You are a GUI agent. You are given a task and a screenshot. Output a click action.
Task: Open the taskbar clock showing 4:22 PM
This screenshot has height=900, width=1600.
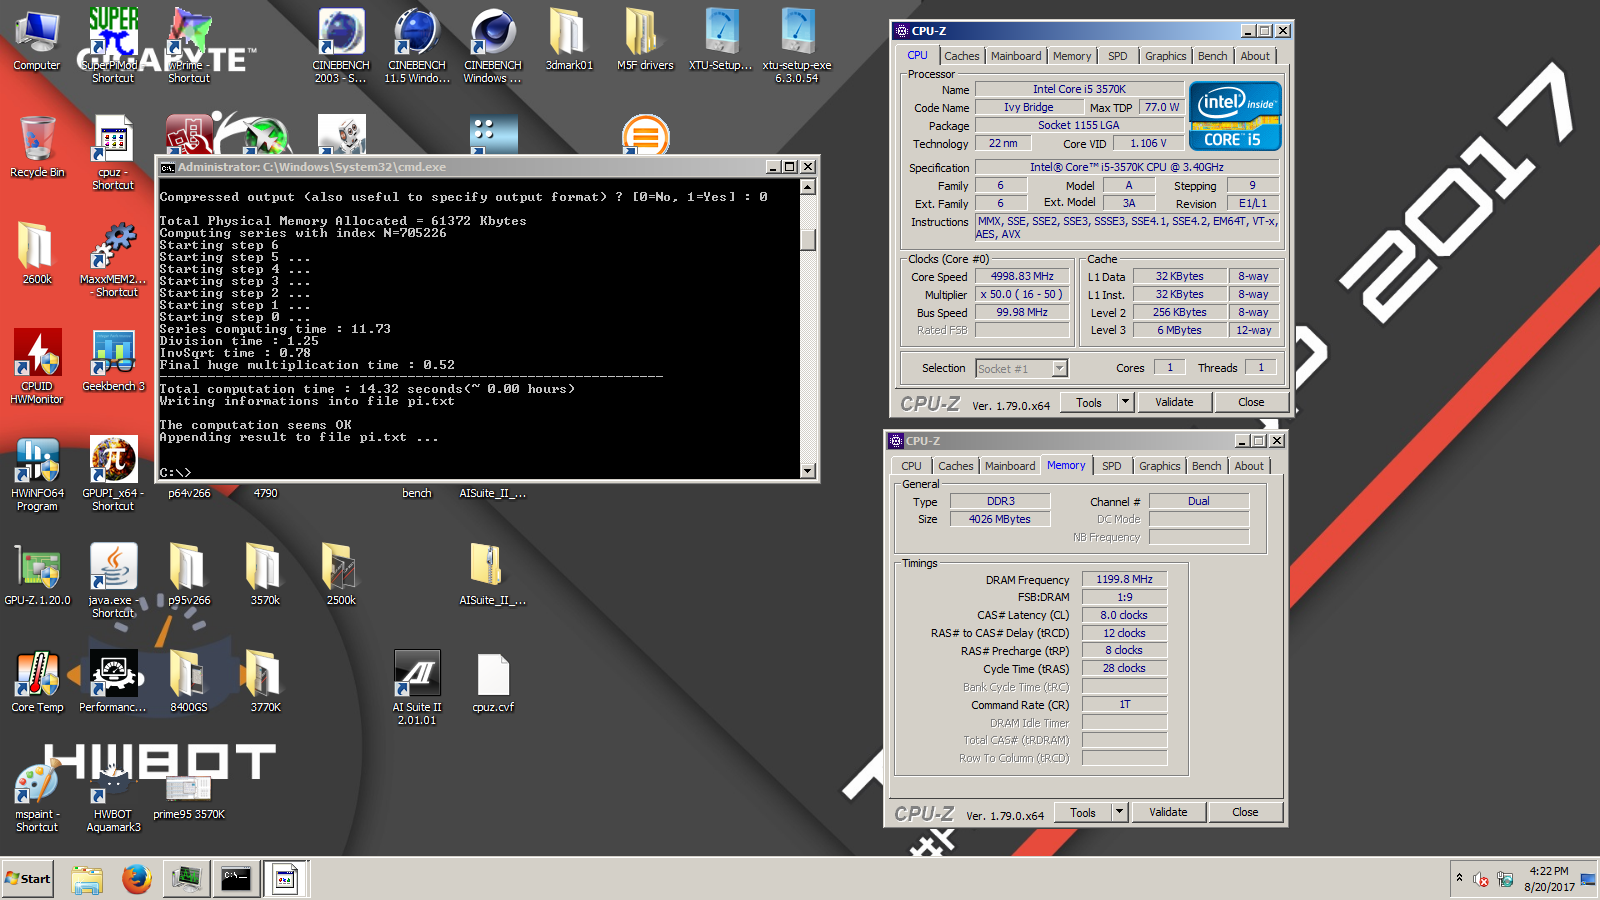pyautogui.click(x=1549, y=879)
